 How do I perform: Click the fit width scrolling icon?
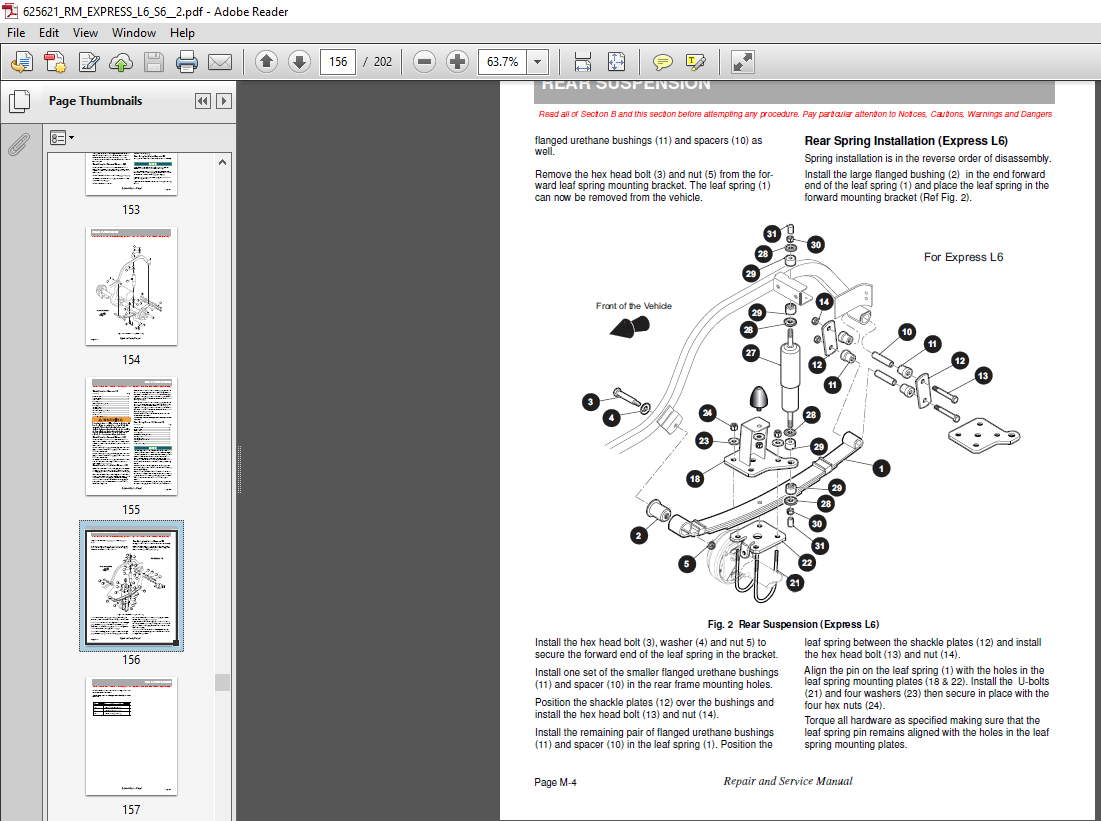coord(583,62)
